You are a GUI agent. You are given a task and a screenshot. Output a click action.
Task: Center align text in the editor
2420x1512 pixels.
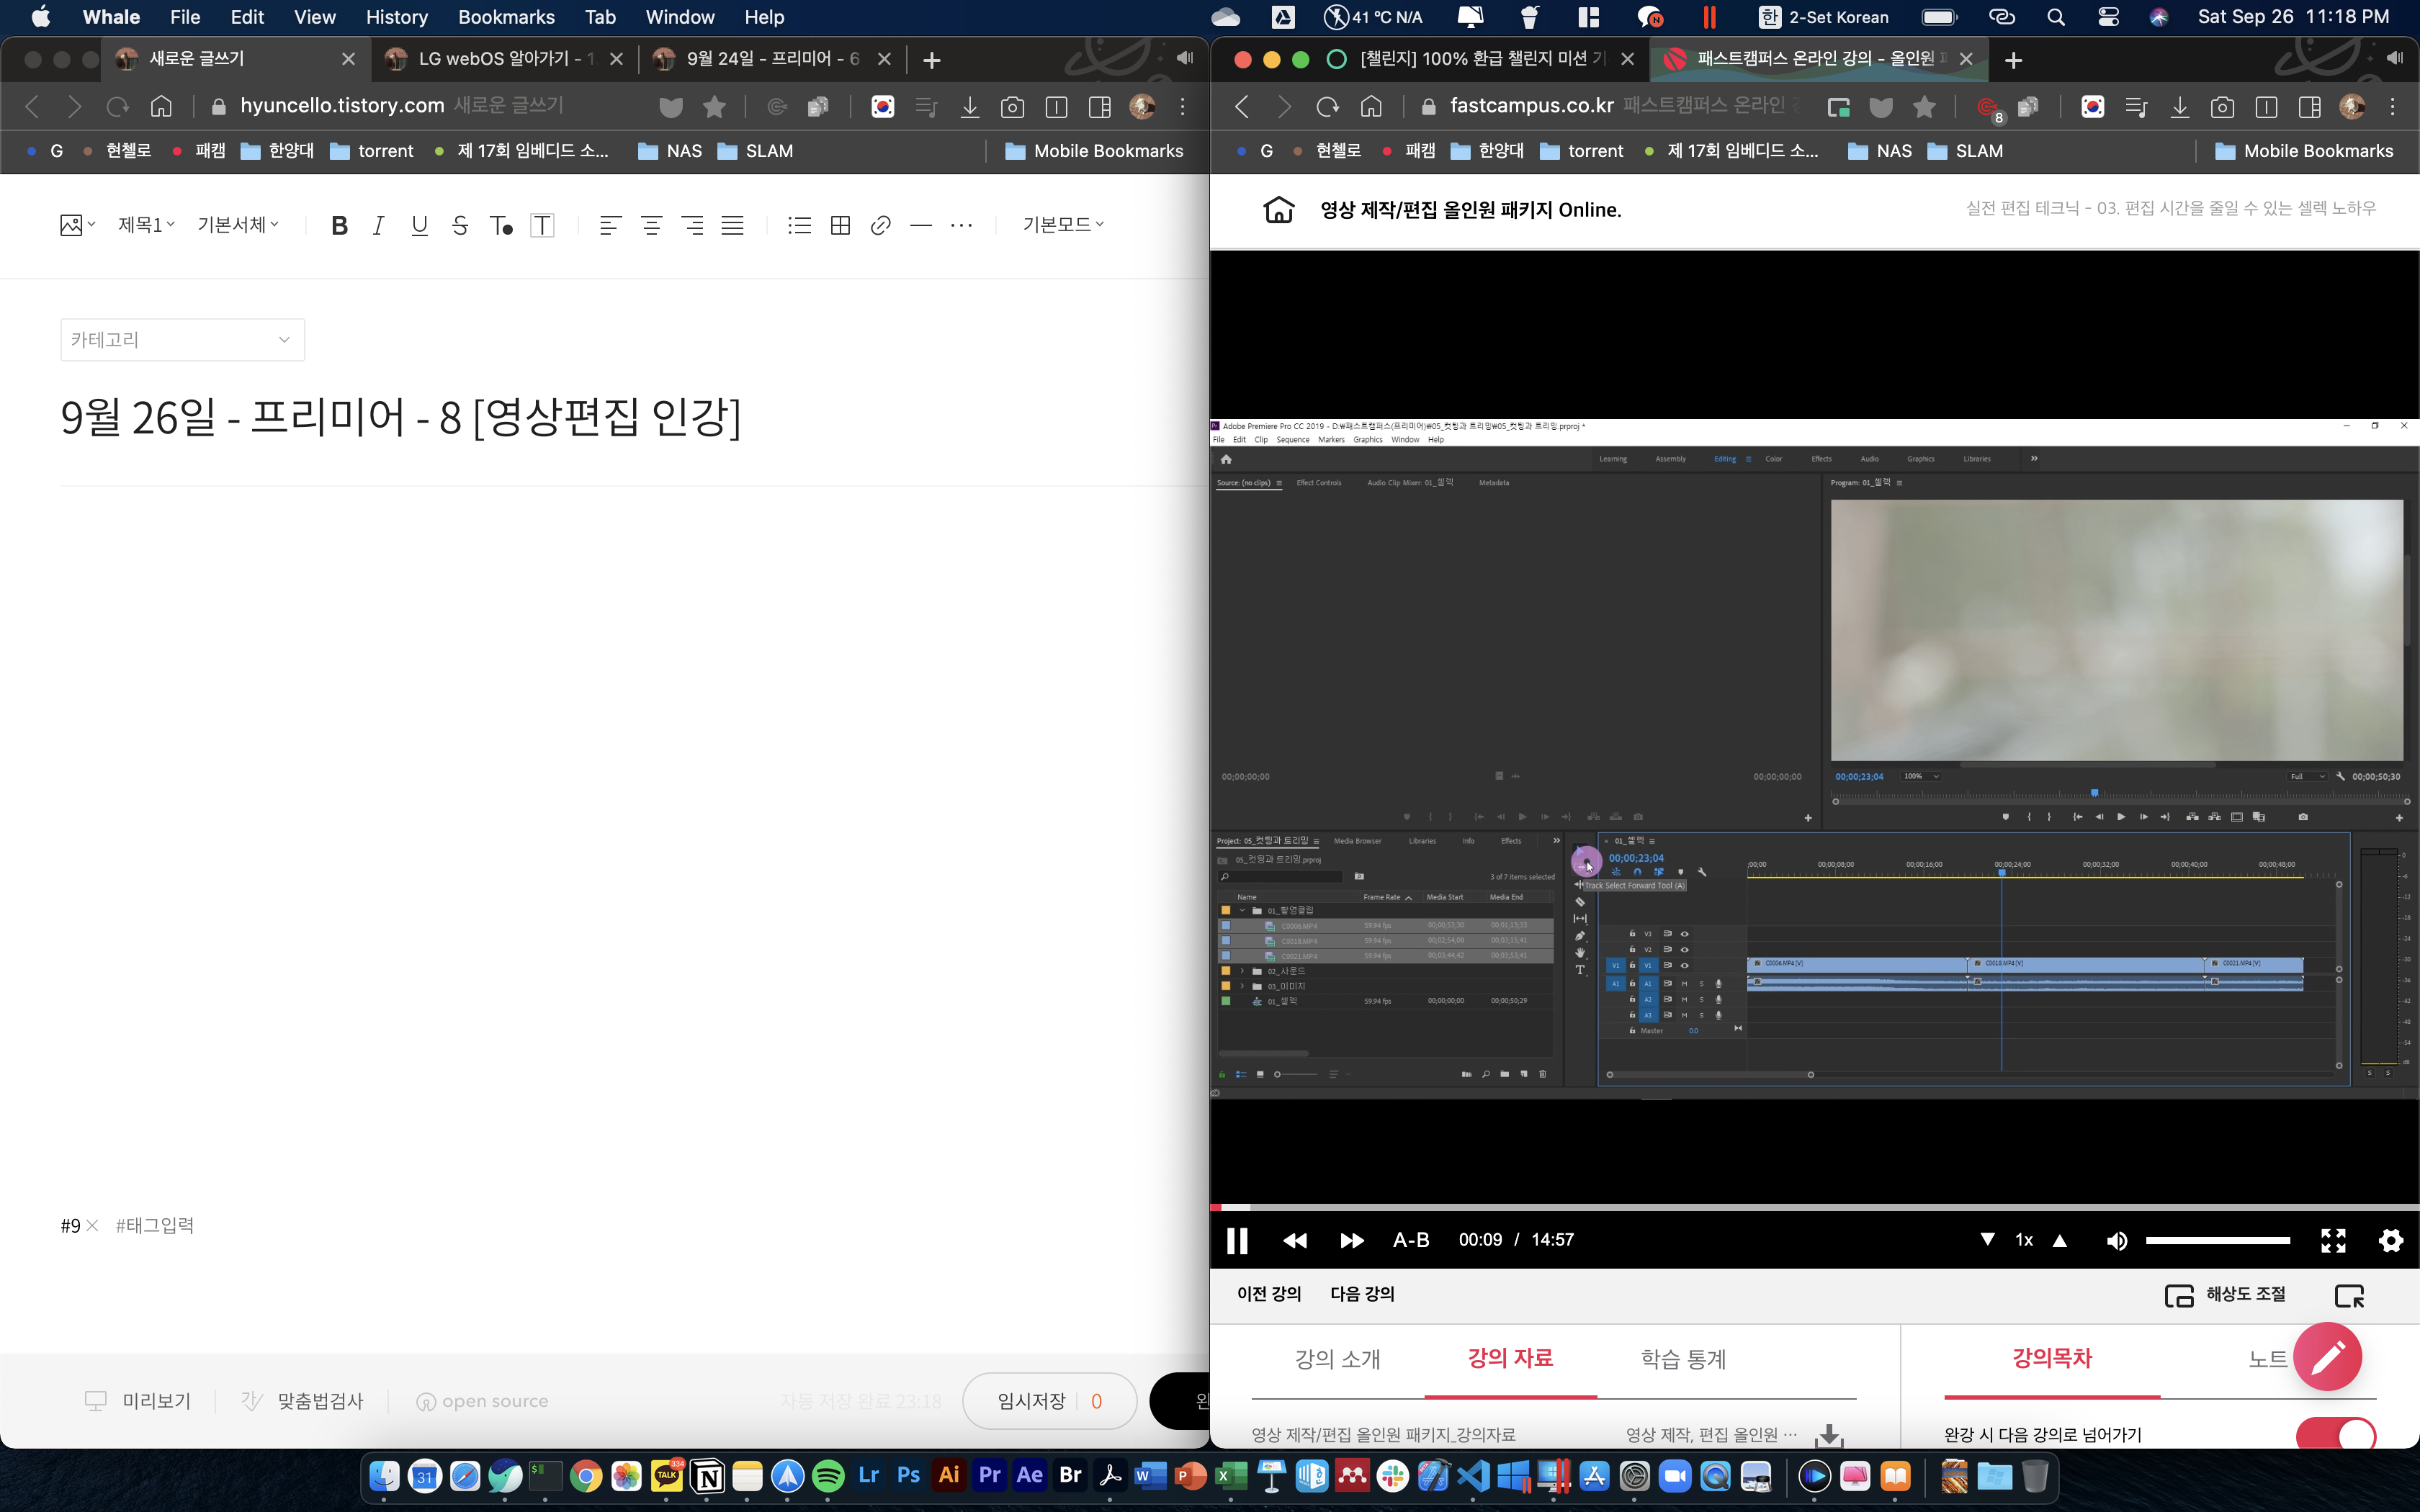[x=651, y=225]
